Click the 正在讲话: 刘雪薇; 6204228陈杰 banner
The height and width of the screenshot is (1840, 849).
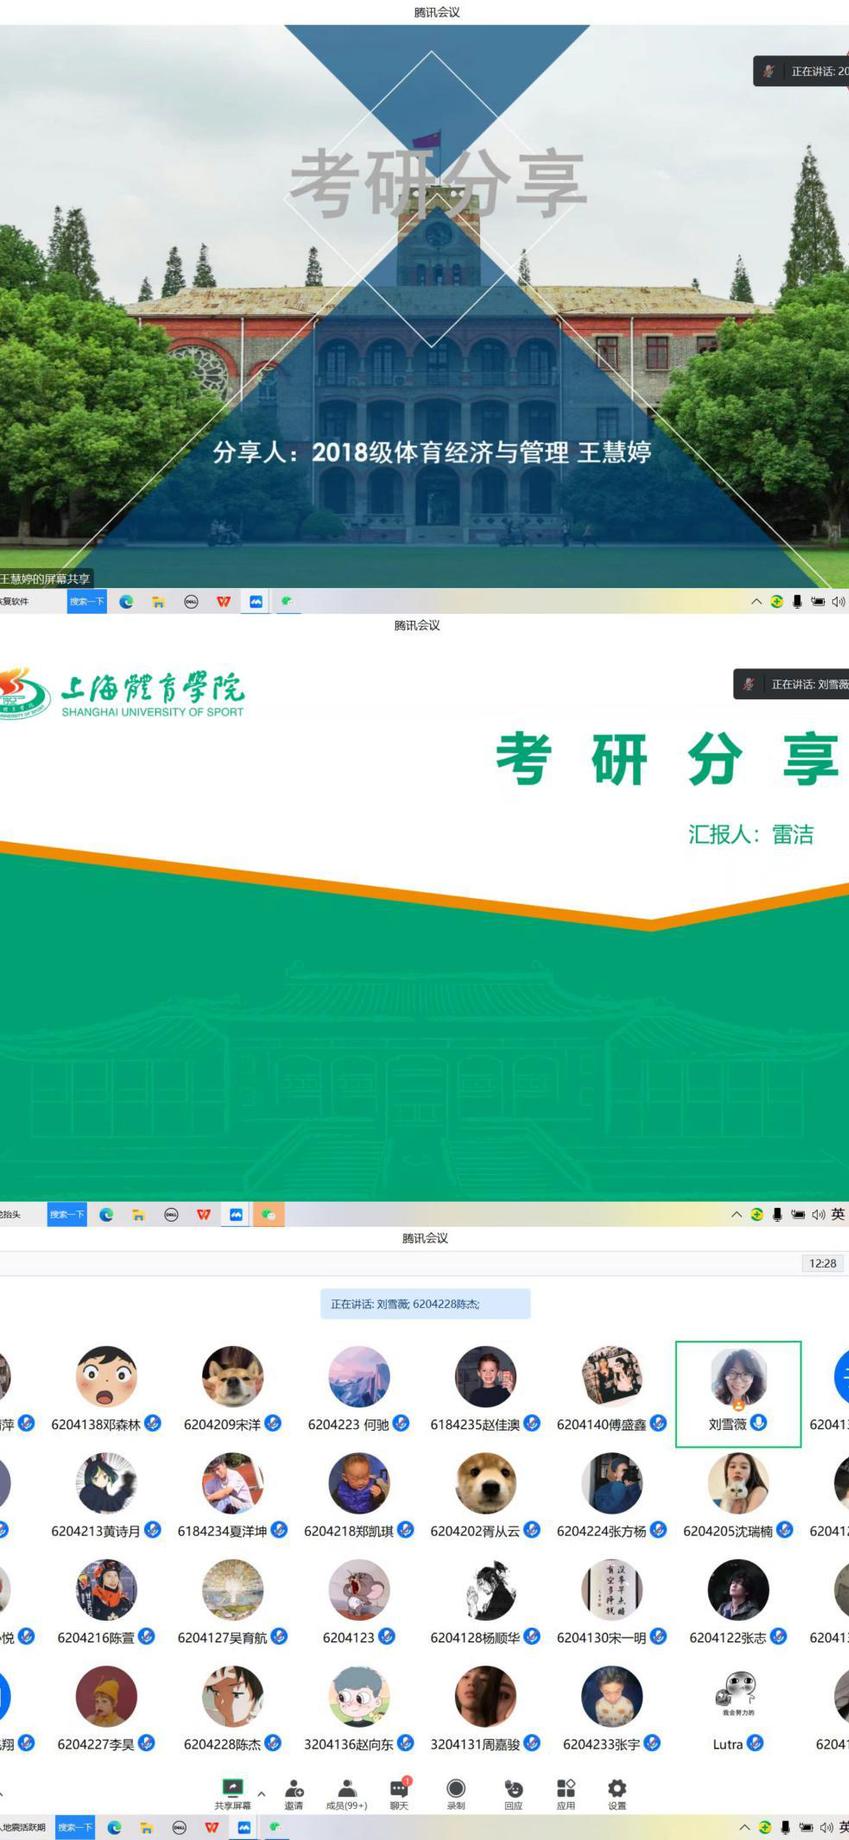425,1304
